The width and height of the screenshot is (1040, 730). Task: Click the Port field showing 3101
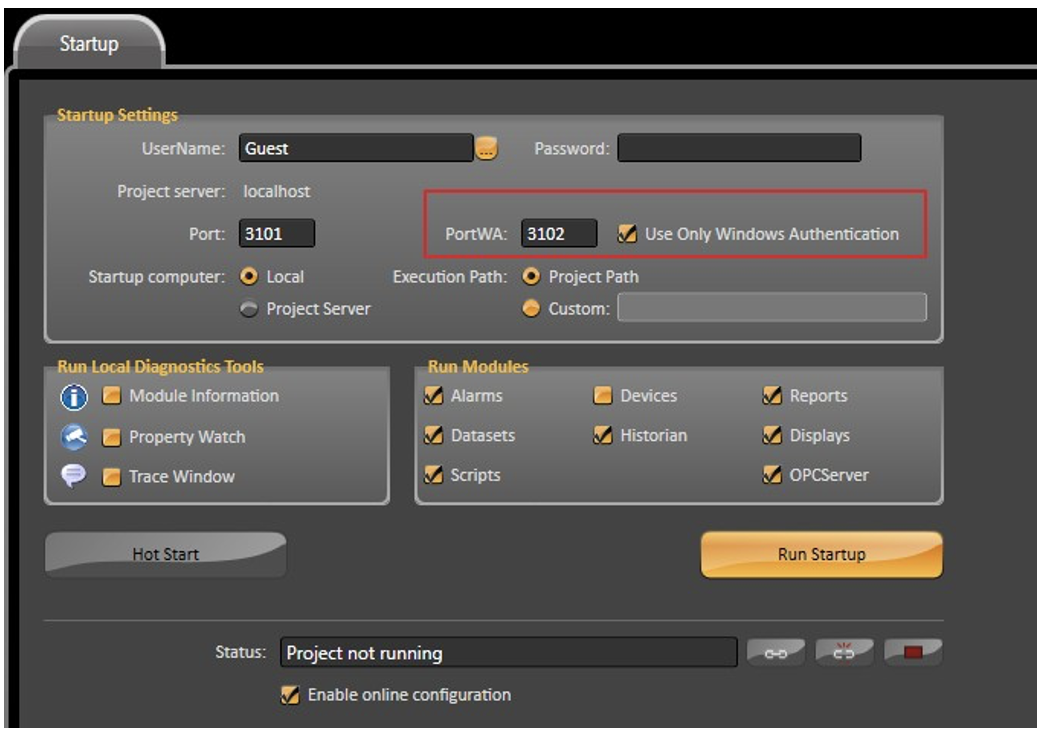point(276,234)
